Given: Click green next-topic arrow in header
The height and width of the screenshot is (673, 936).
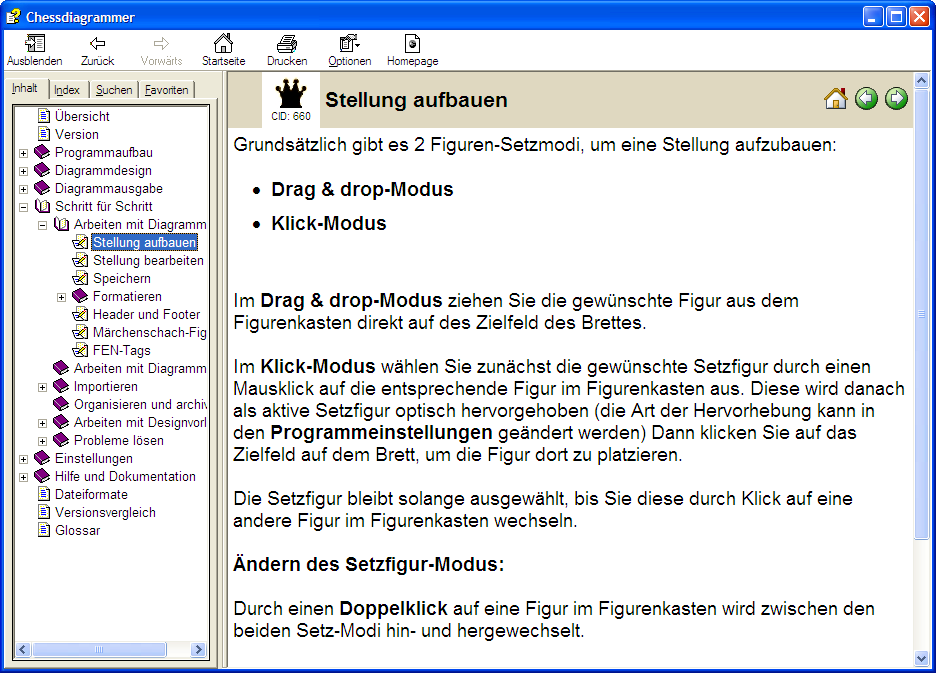Looking at the screenshot, I should click(x=896, y=99).
